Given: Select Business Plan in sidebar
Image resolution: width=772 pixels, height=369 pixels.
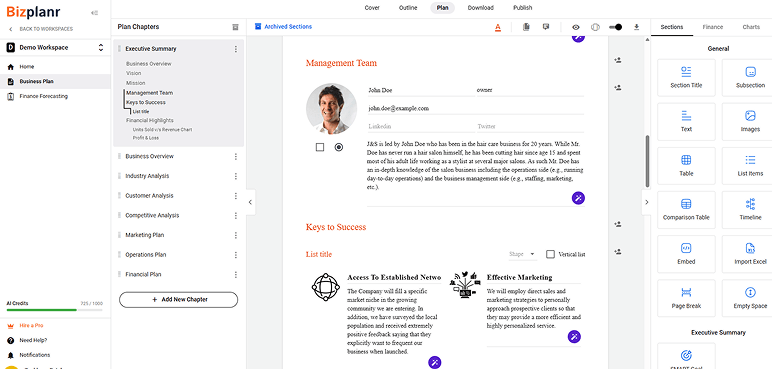Looking at the screenshot, I should [x=55, y=81].
